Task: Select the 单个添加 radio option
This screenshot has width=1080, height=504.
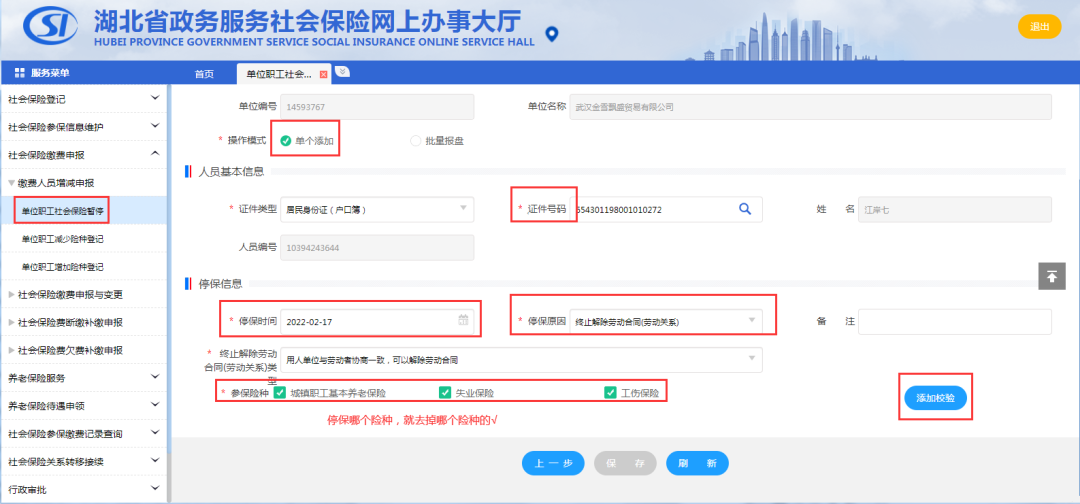Action: (x=285, y=140)
